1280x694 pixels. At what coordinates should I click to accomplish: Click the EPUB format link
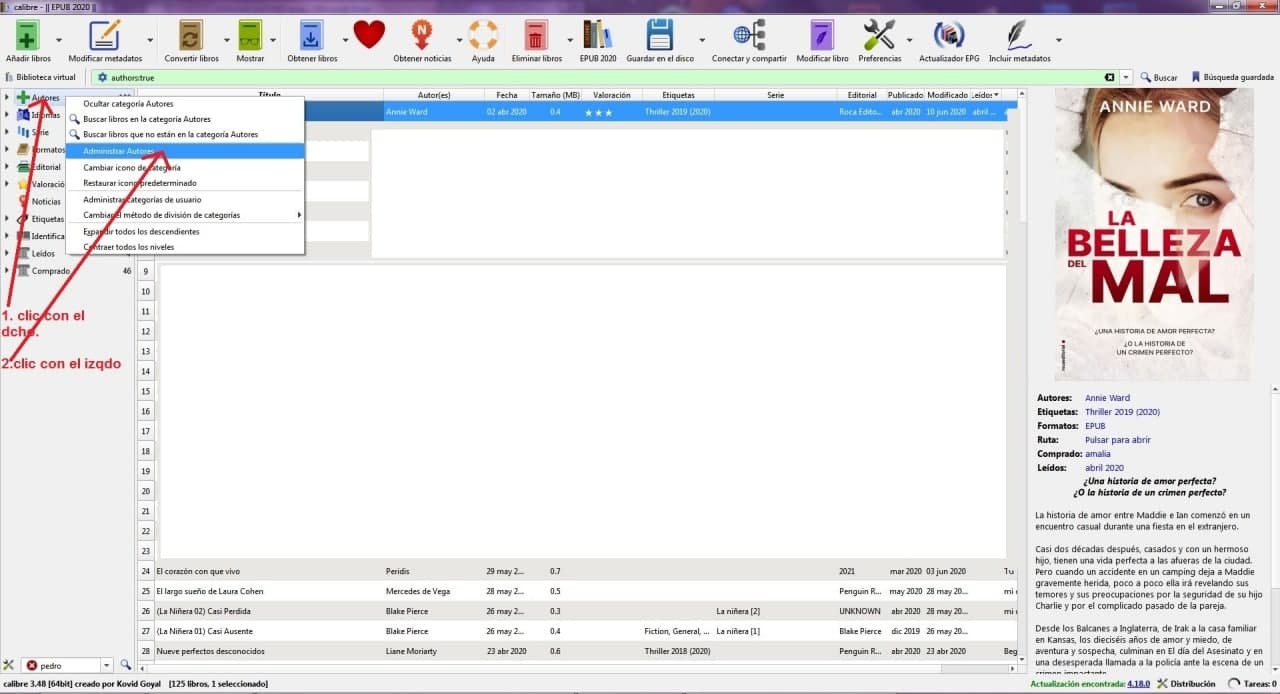pyautogui.click(x=1095, y=426)
